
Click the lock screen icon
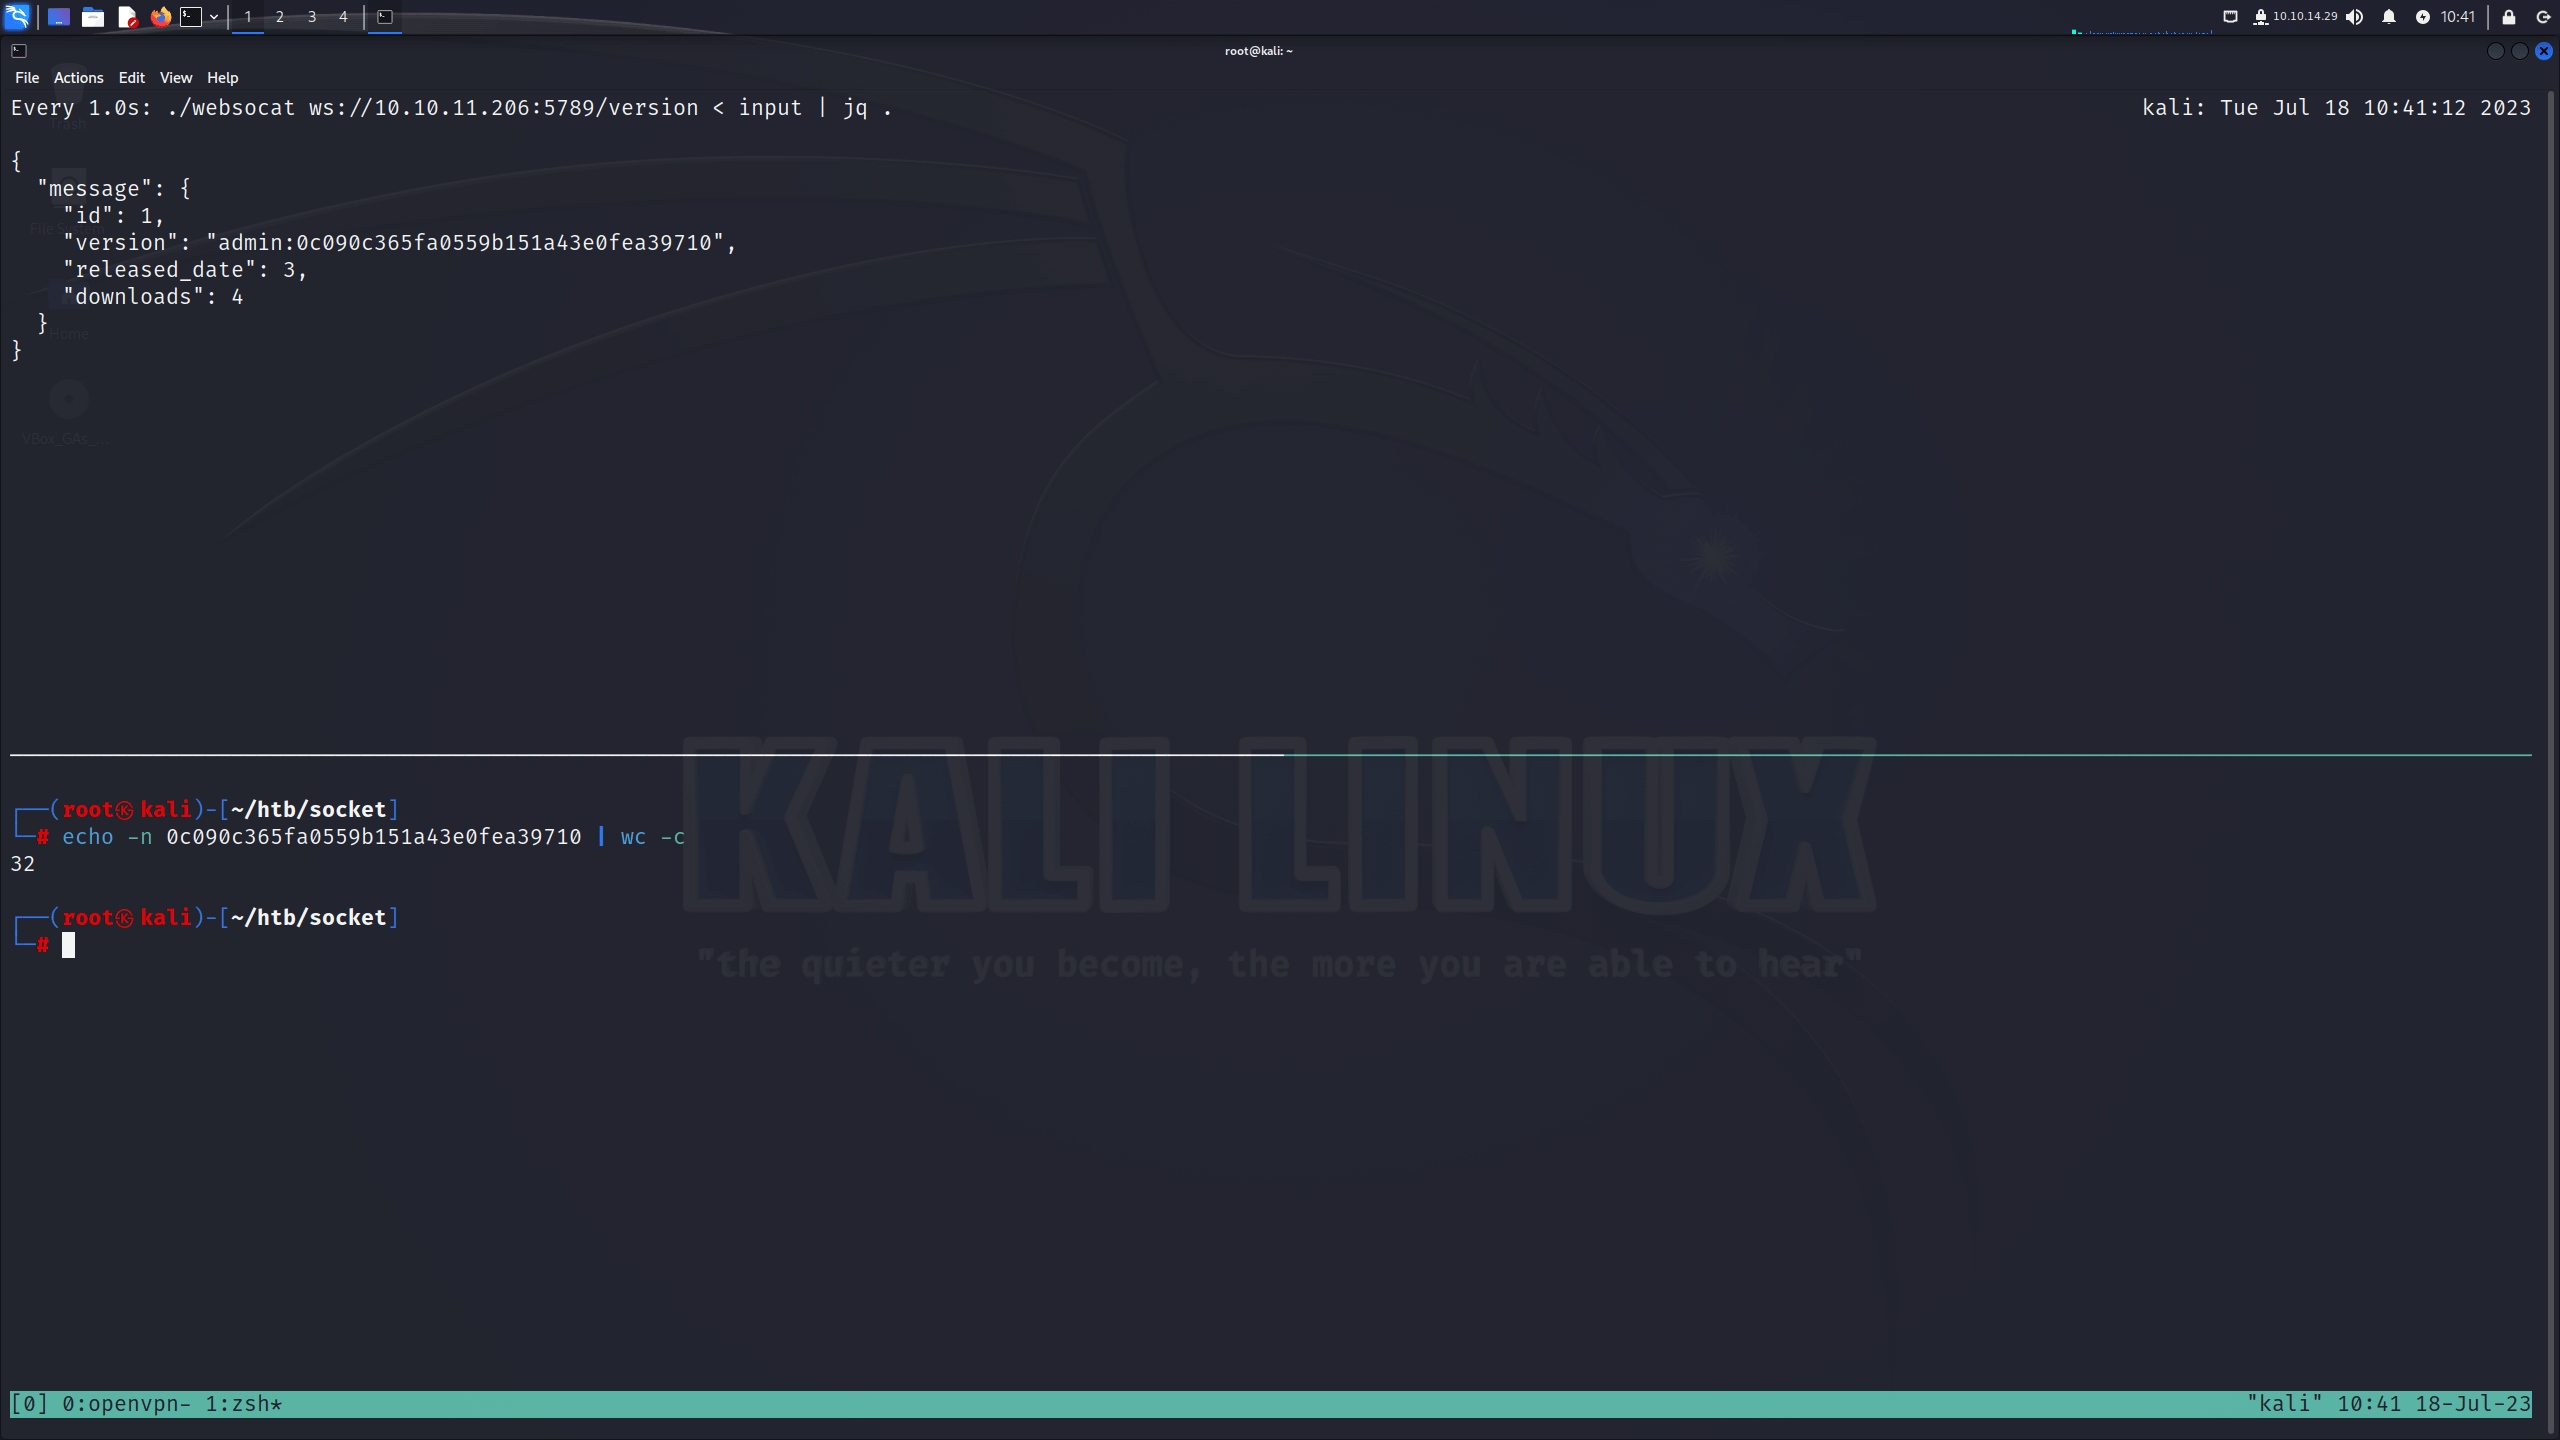pos(2509,17)
